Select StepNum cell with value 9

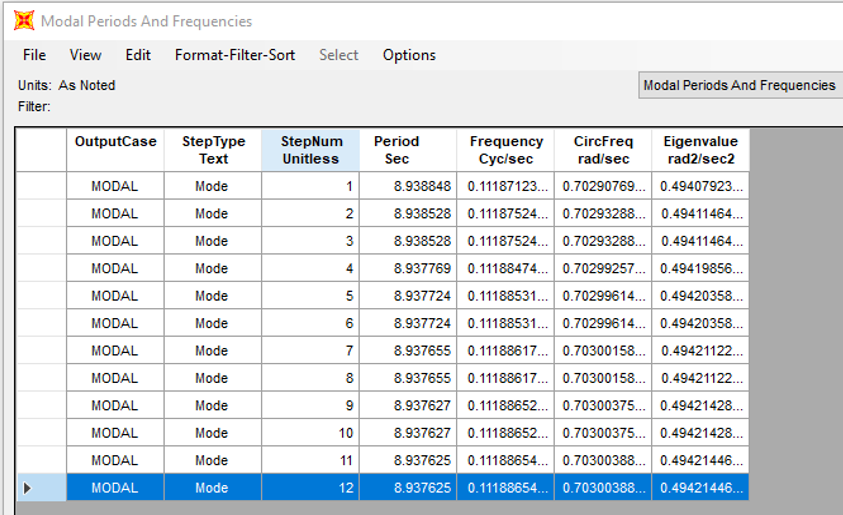311,405
